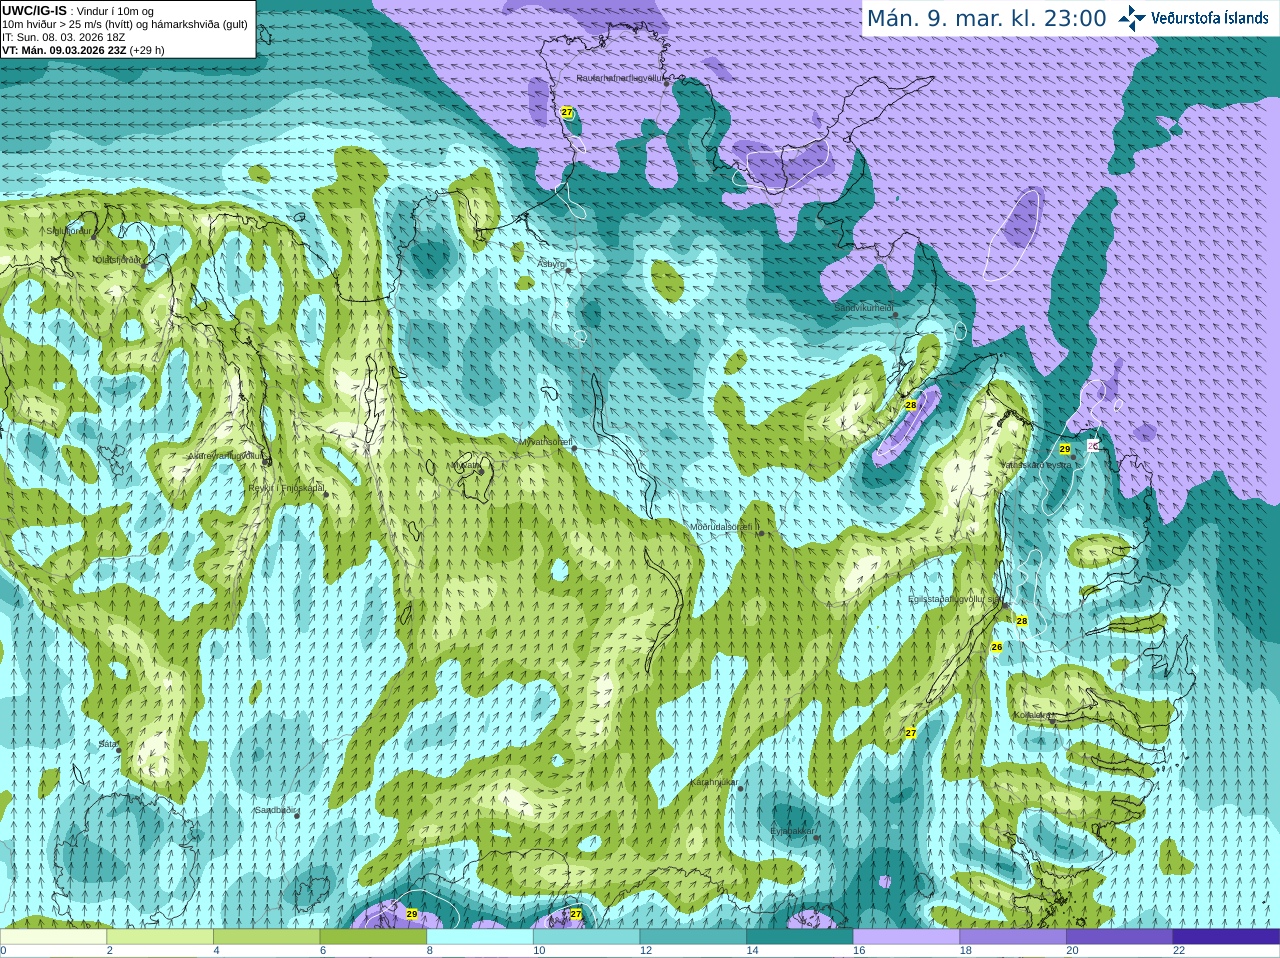The image size is (1280, 958).
Task: Select the Kárahnjúkar station dot
Action: 740,789
